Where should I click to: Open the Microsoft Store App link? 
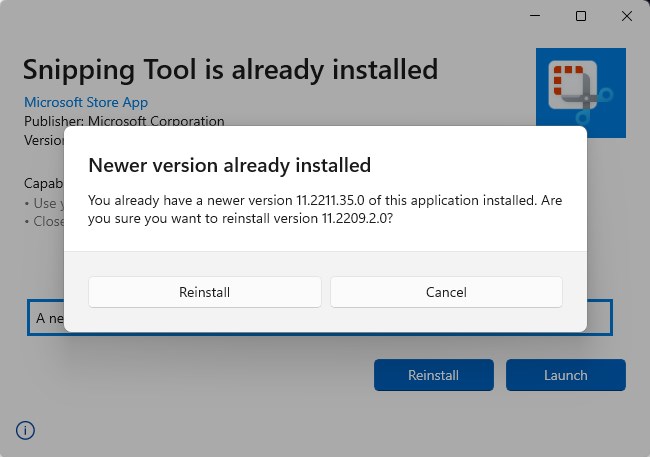[86, 102]
